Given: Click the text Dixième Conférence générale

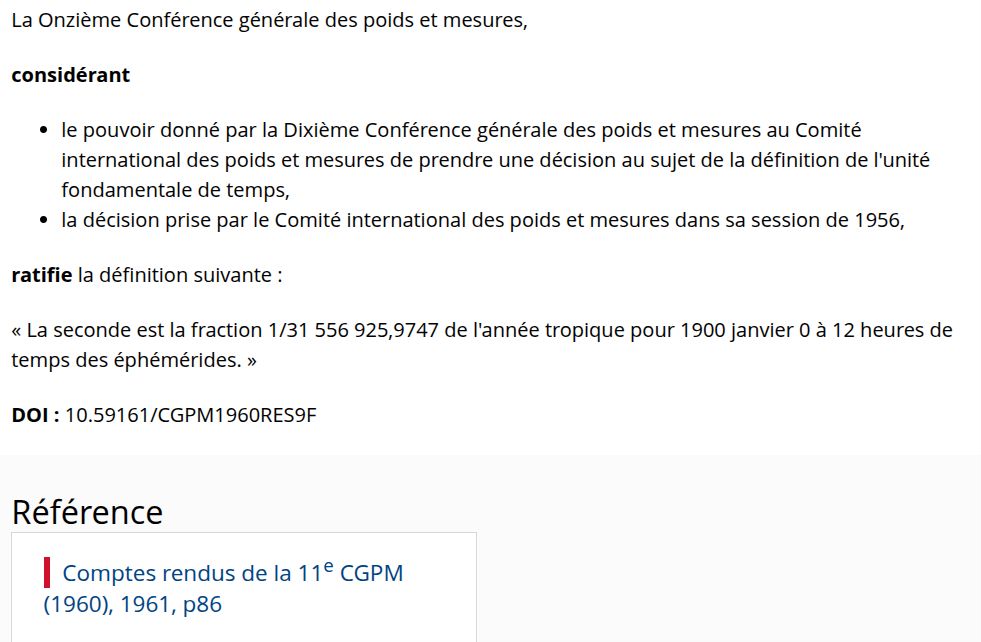Looking at the screenshot, I should click(x=420, y=130).
